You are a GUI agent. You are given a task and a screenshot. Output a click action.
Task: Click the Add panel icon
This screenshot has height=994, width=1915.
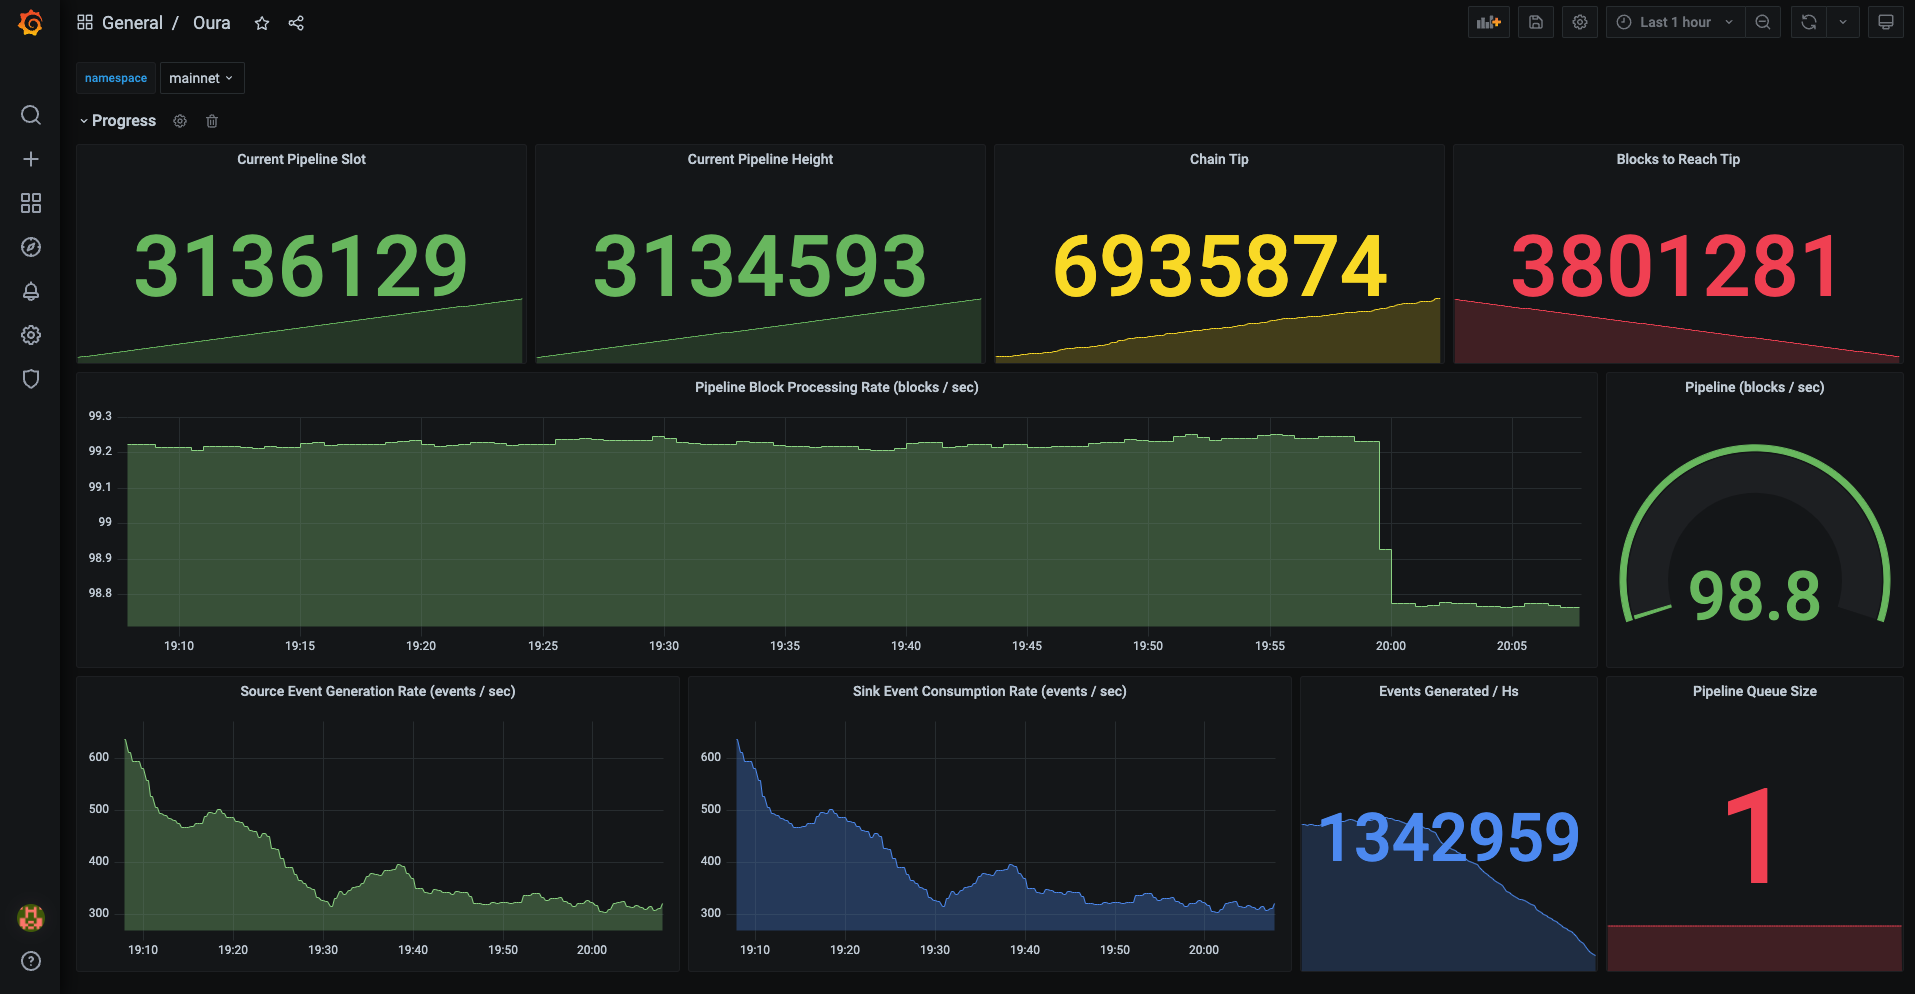[1488, 22]
